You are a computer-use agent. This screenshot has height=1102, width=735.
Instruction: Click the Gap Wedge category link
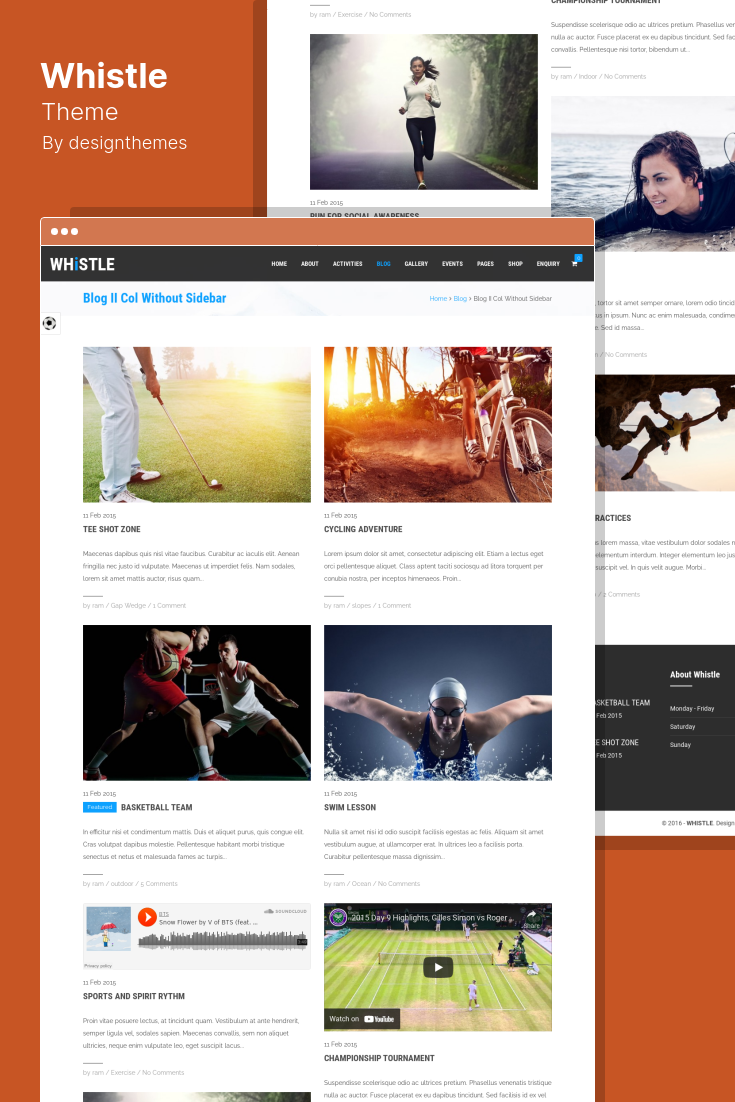pos(129,606)
